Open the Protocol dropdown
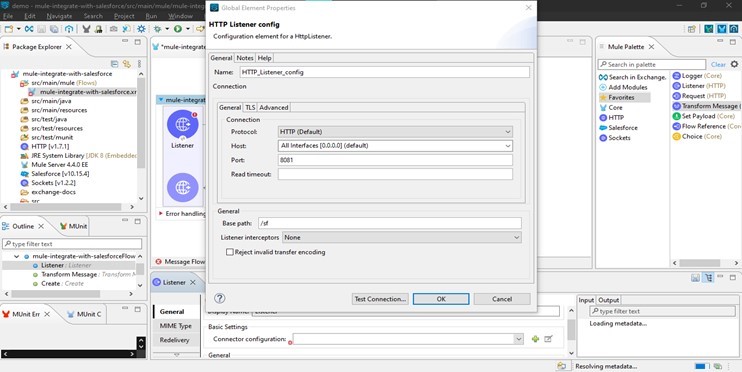Screen dimensions: 742x372 pyautogui.click(x=395, y=132)
